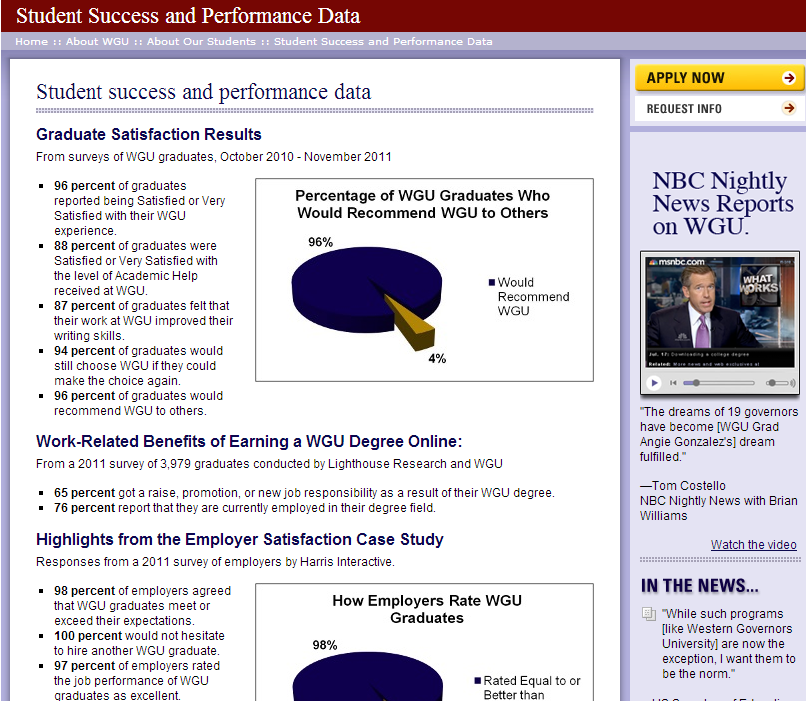Image resolution: width=806 pixels, height=701 pixels.
Task: Click the recommend WGU pie chart
Action: click(x=367, y=298)
